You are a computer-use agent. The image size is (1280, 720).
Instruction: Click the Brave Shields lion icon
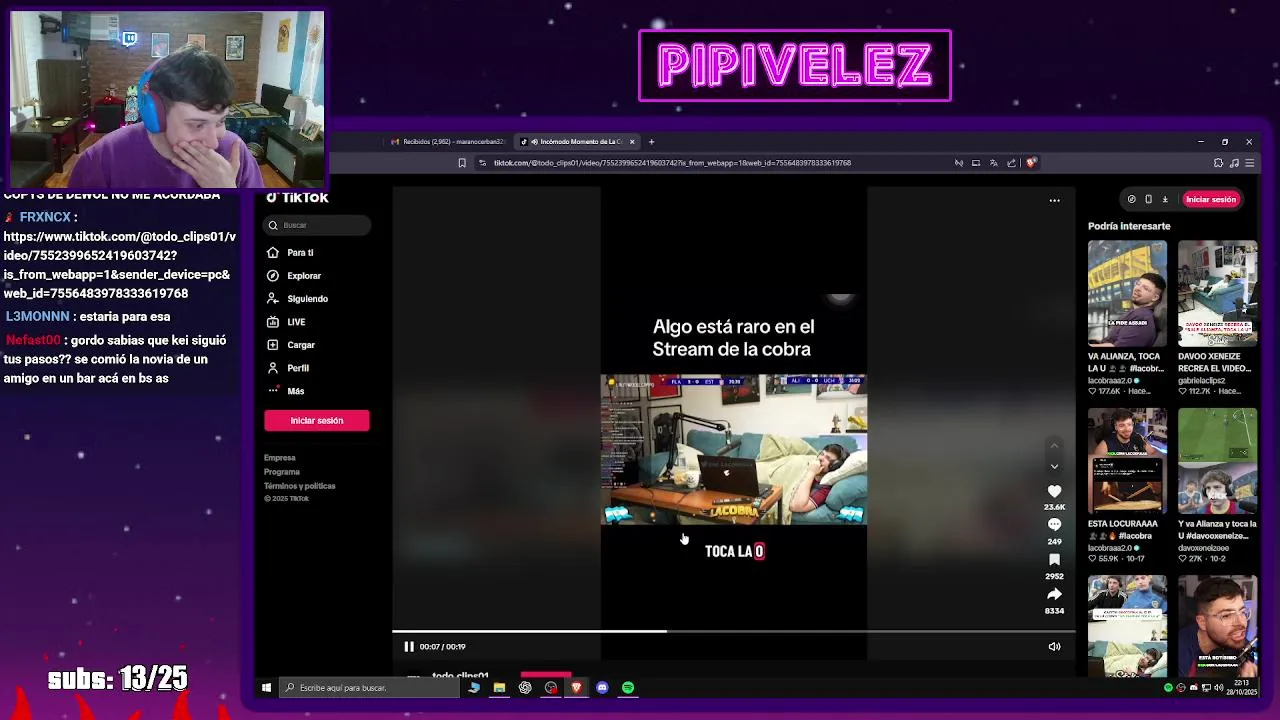[x=1031, y=163]
